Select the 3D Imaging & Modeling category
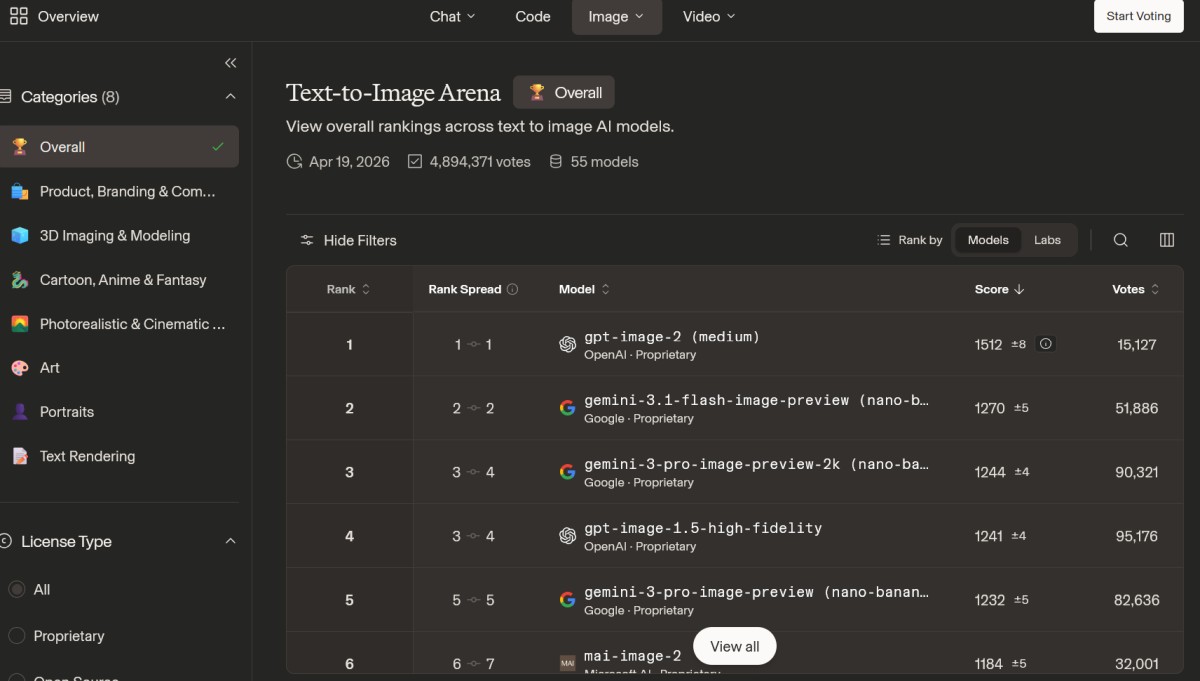Screen dimensions: 1200x681 click(114, 236)
